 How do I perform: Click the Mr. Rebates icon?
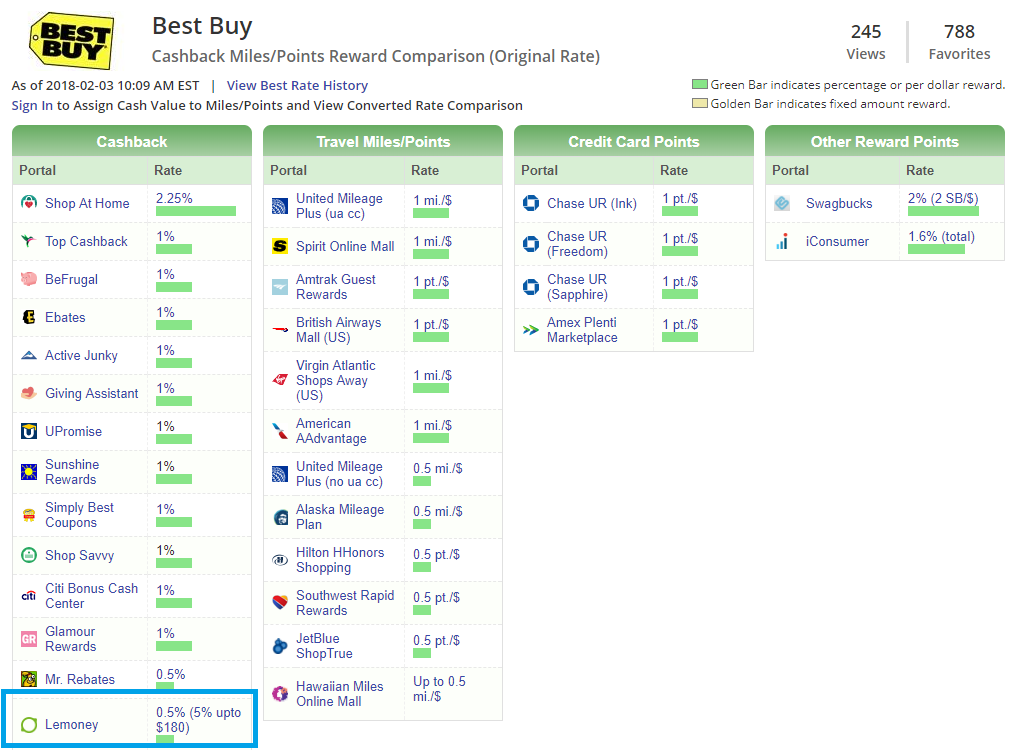click(29, 679)
